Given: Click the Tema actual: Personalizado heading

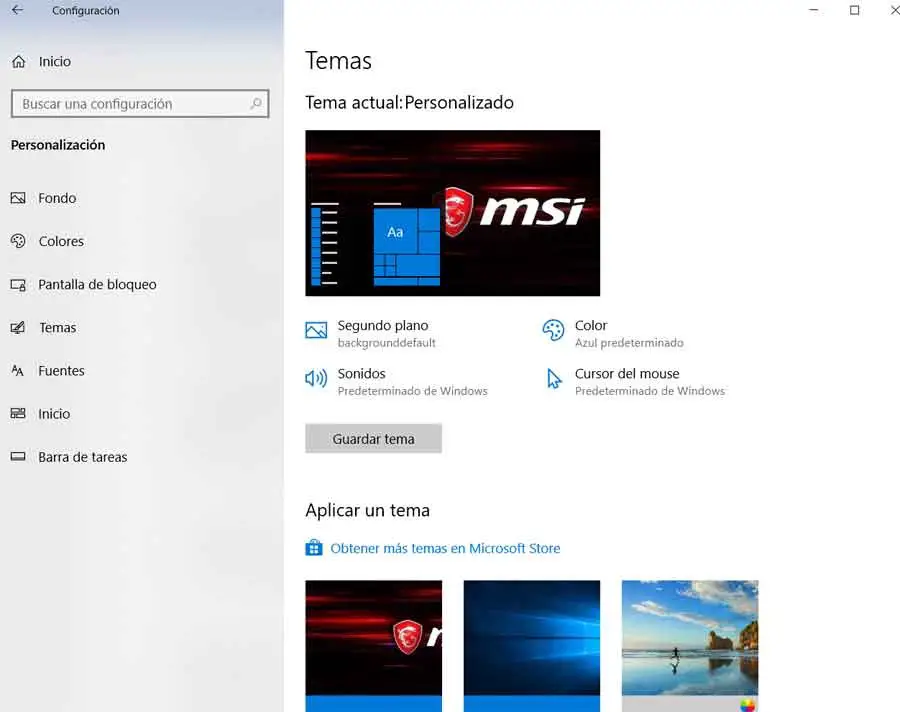Looking at the screenshot, I should pyautogui.click(x=409, y=103).
